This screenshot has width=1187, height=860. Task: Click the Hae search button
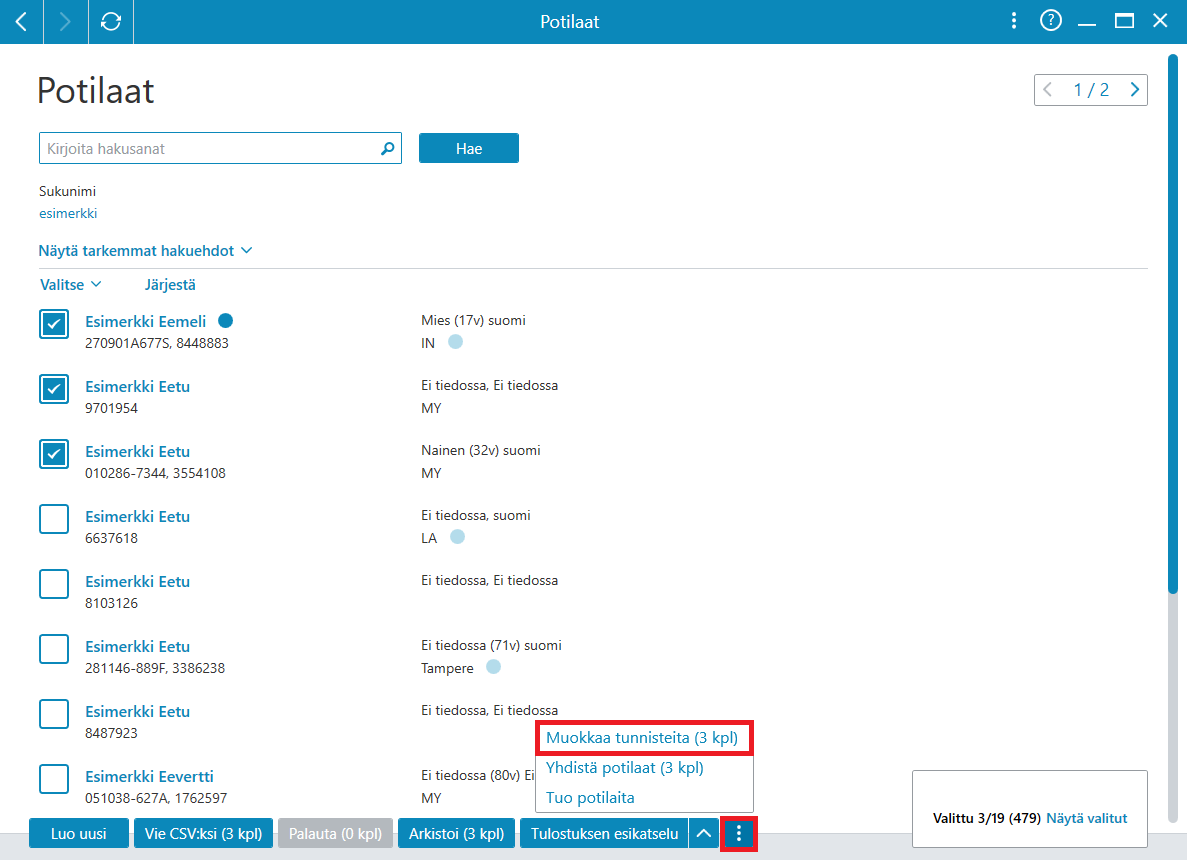(x=469, y=148)
